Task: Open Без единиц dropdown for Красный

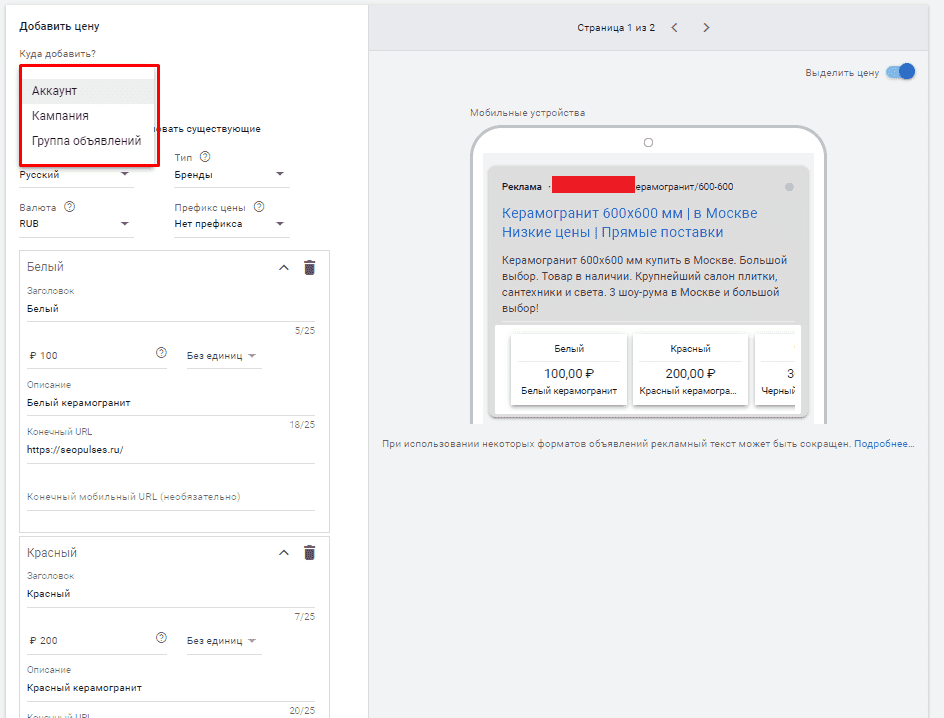Action: (223, 641)
